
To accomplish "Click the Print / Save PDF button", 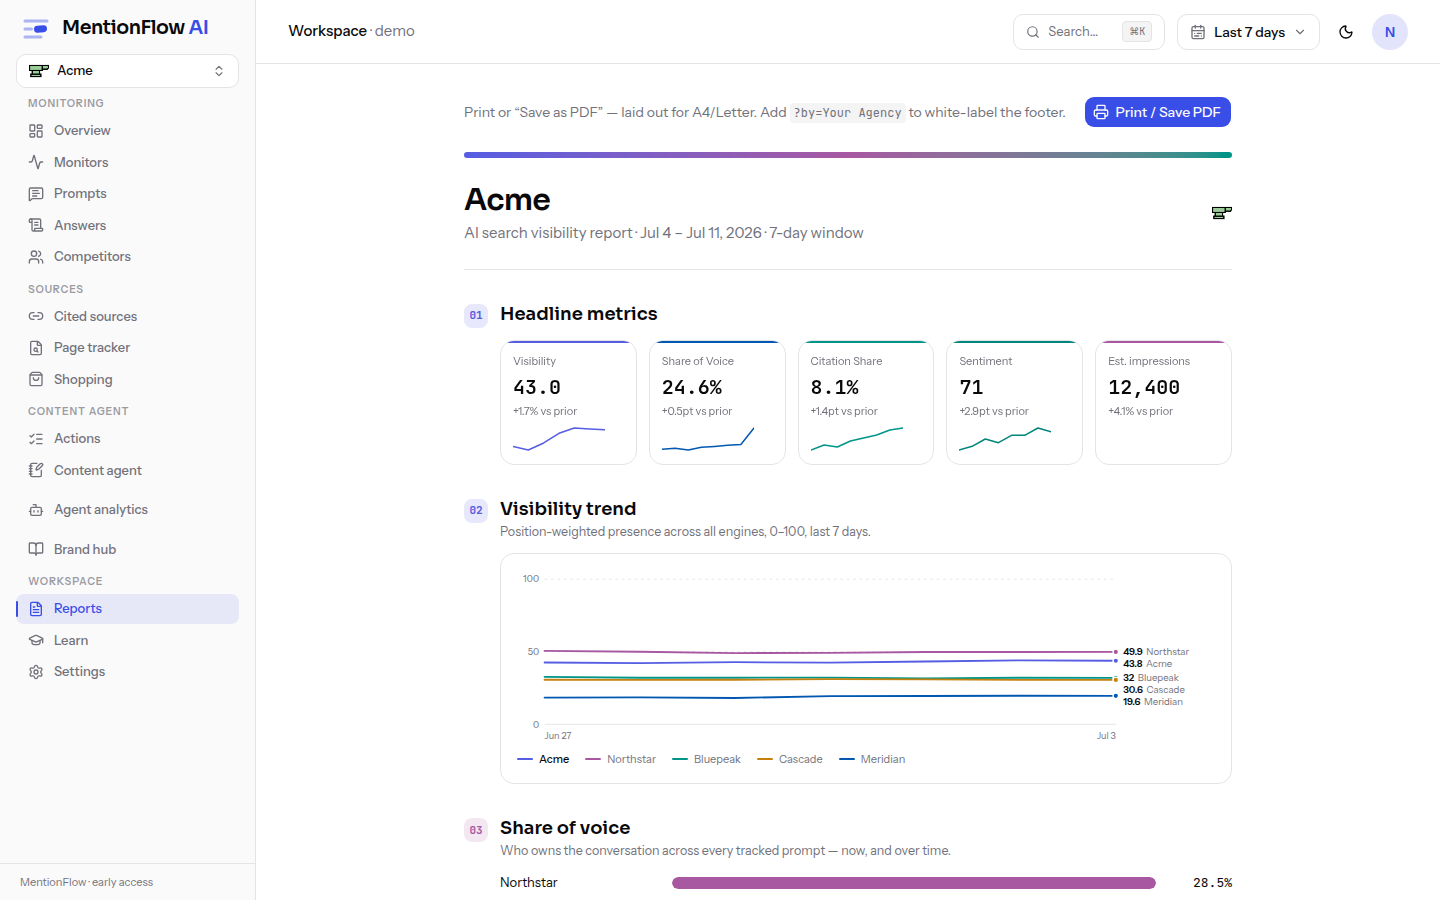I will coord(1158,112).
